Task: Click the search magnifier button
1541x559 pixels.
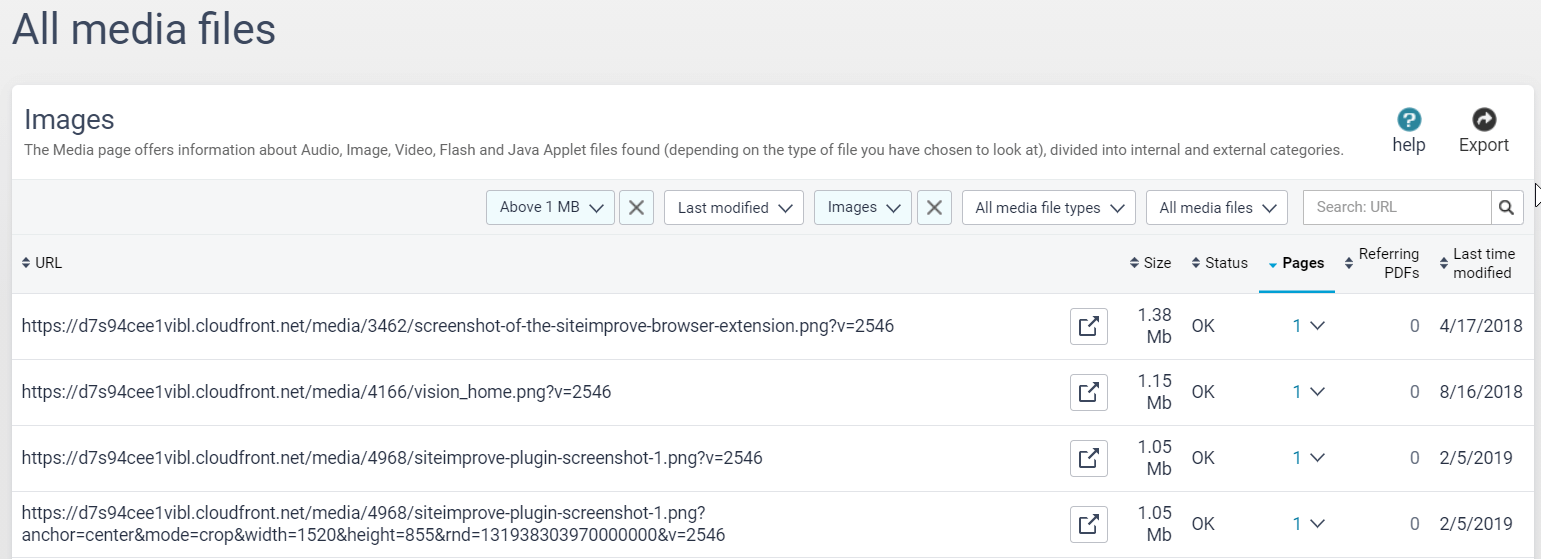Action: 1507,208
